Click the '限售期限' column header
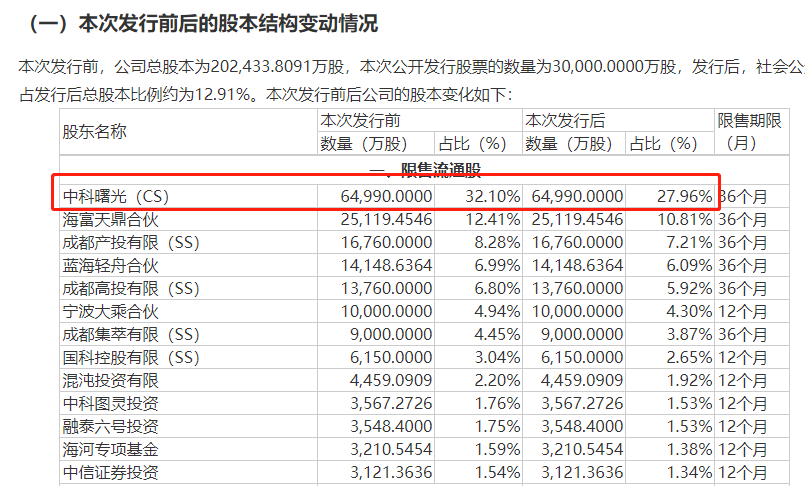The width and height of the screenshot is (805, 486). [750, 121]
